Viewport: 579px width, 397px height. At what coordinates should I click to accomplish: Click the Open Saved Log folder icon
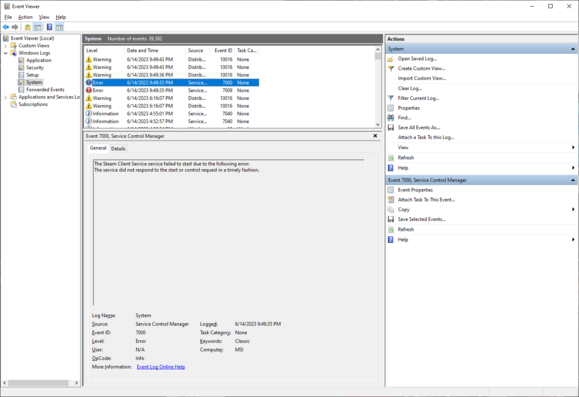(x=391, y=59)
